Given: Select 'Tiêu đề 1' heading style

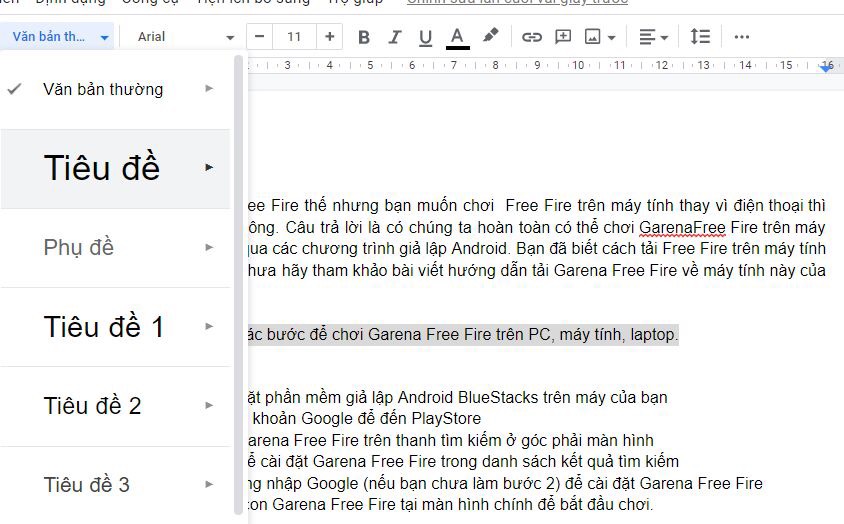Looking at the screenshot, I should [115, 327].
